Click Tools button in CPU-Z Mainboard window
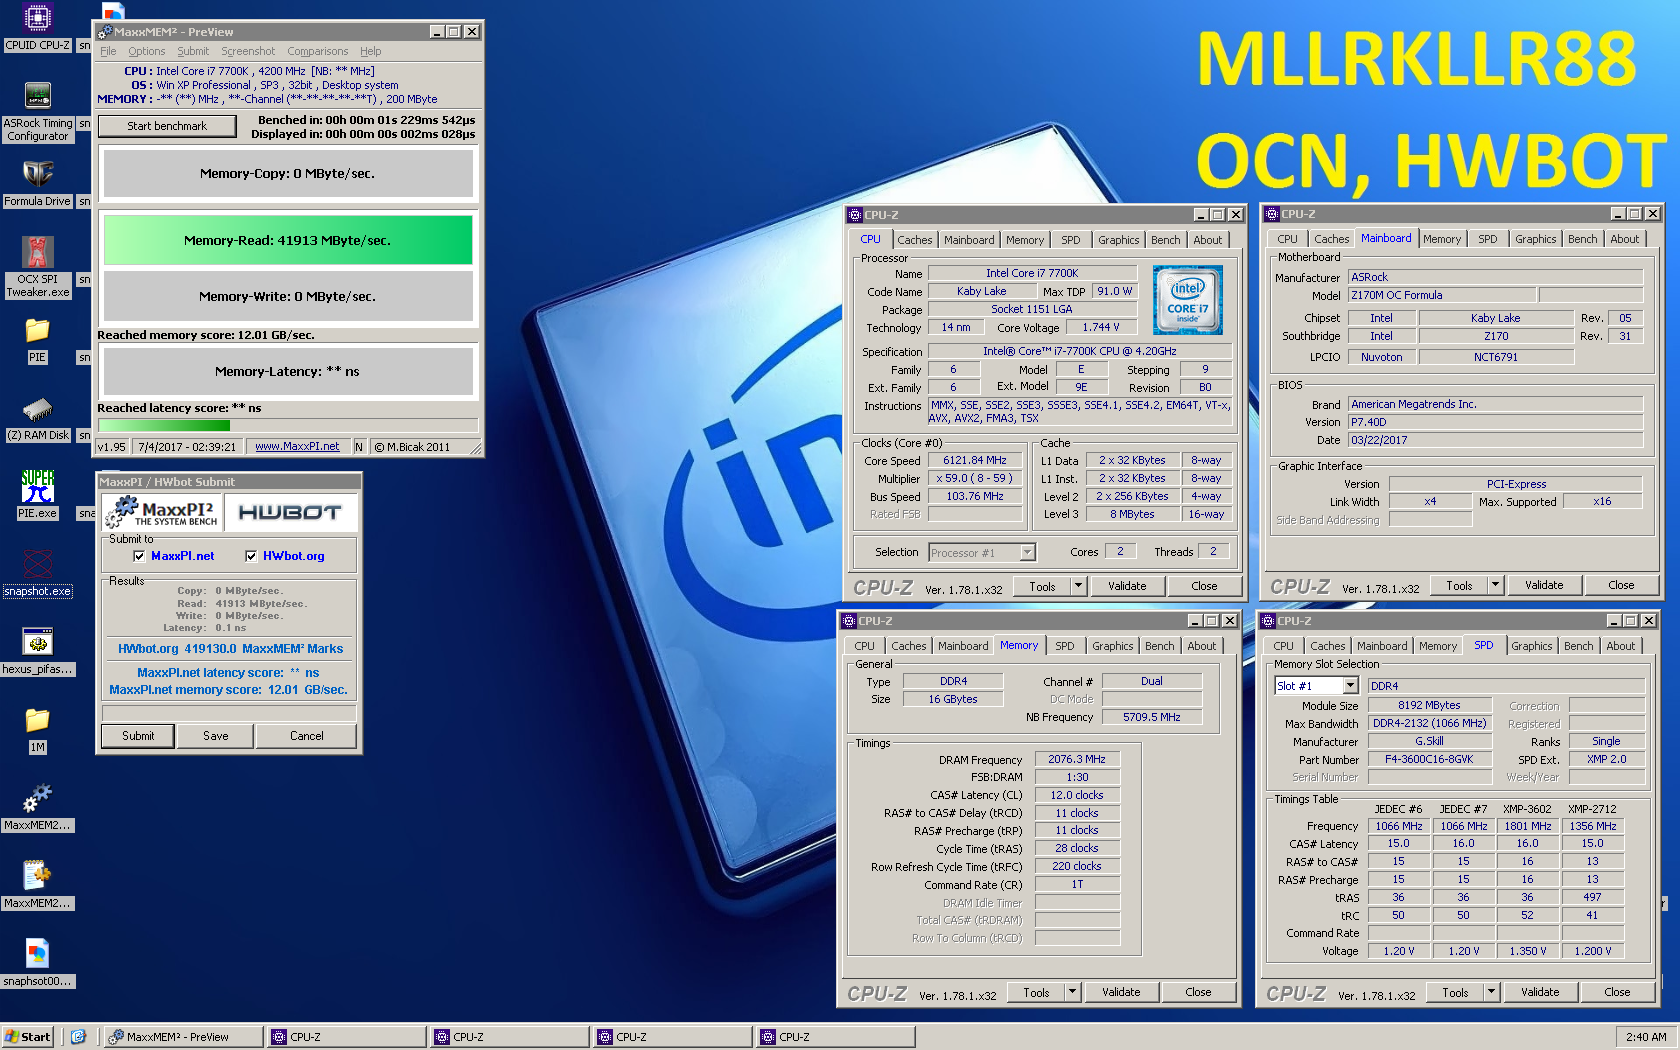The width and height of the screenshot is (1680, 1050). point(1459,585)
